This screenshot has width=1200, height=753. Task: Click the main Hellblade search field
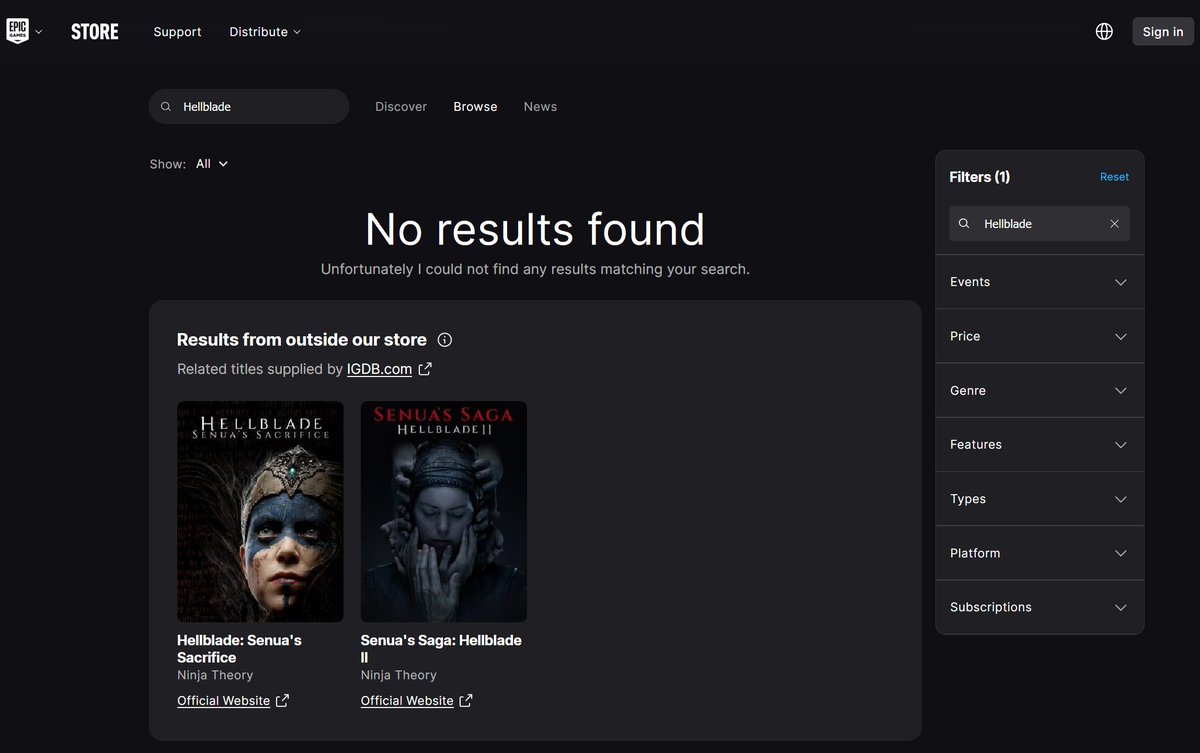pyautogui.click(x=249, y=107)
